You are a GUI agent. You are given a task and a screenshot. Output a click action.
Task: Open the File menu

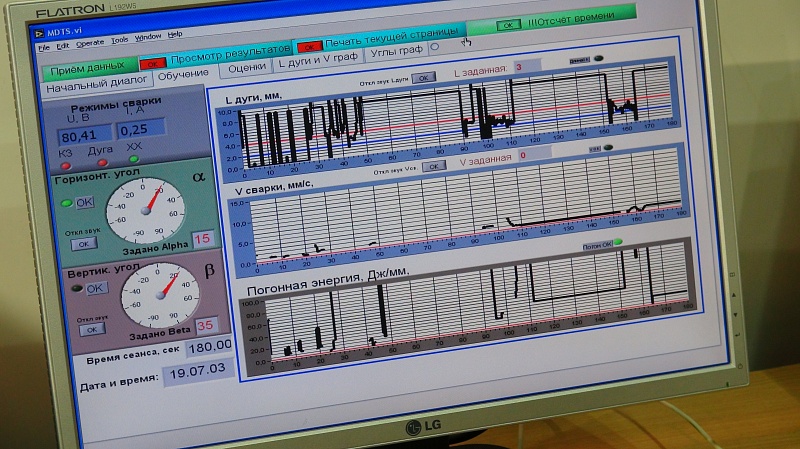43,46
